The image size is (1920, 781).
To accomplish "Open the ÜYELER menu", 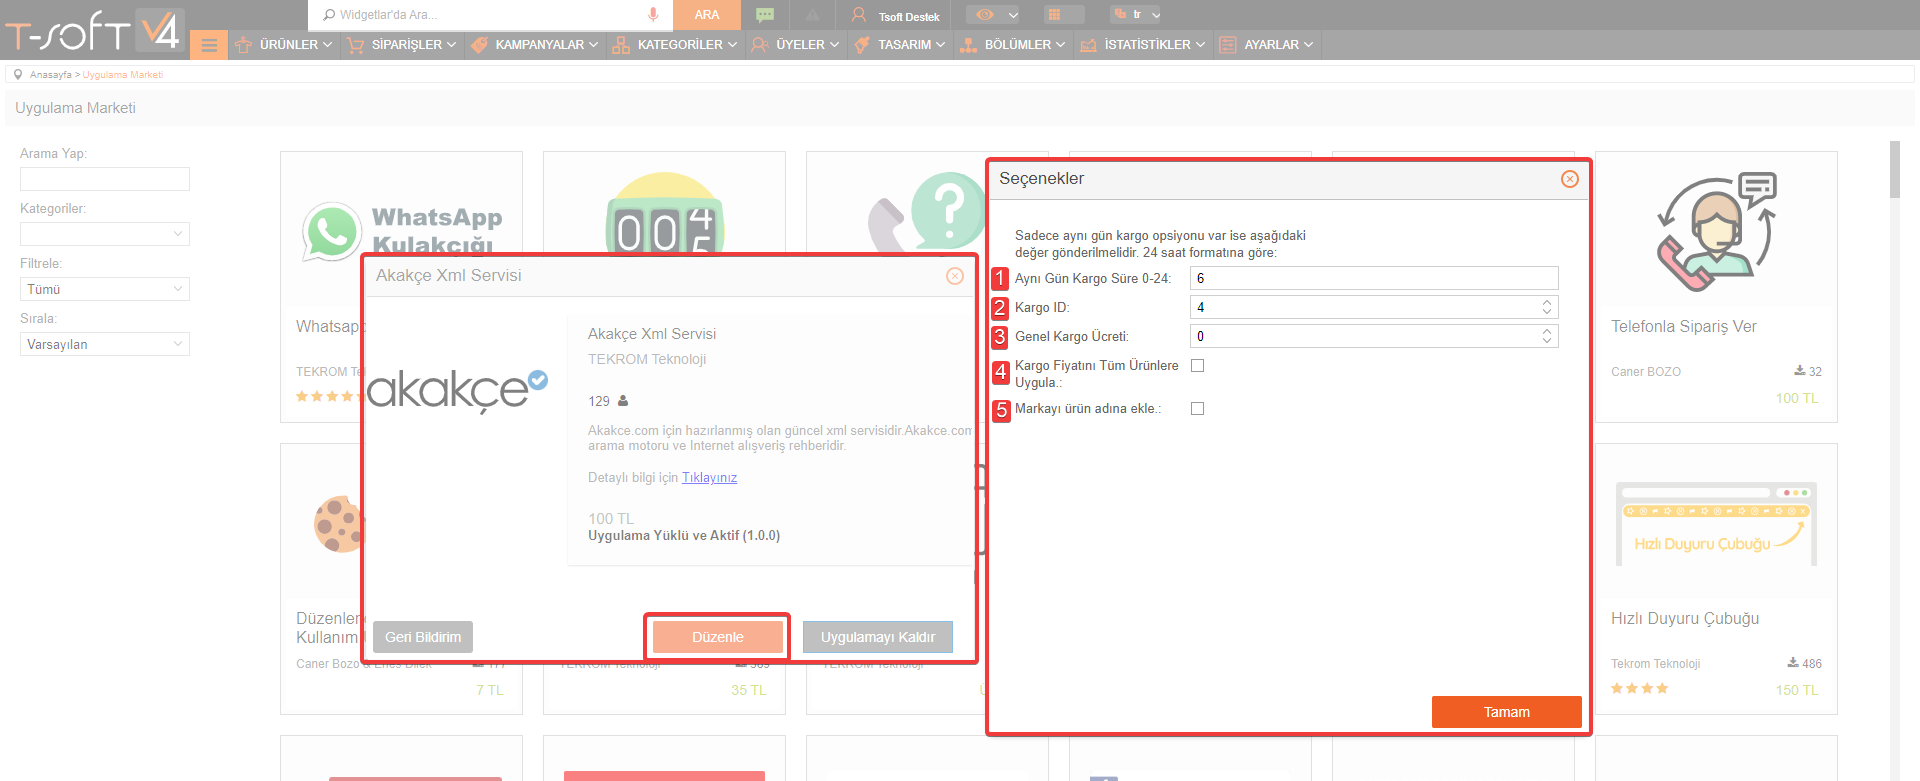I will (796, 45).
